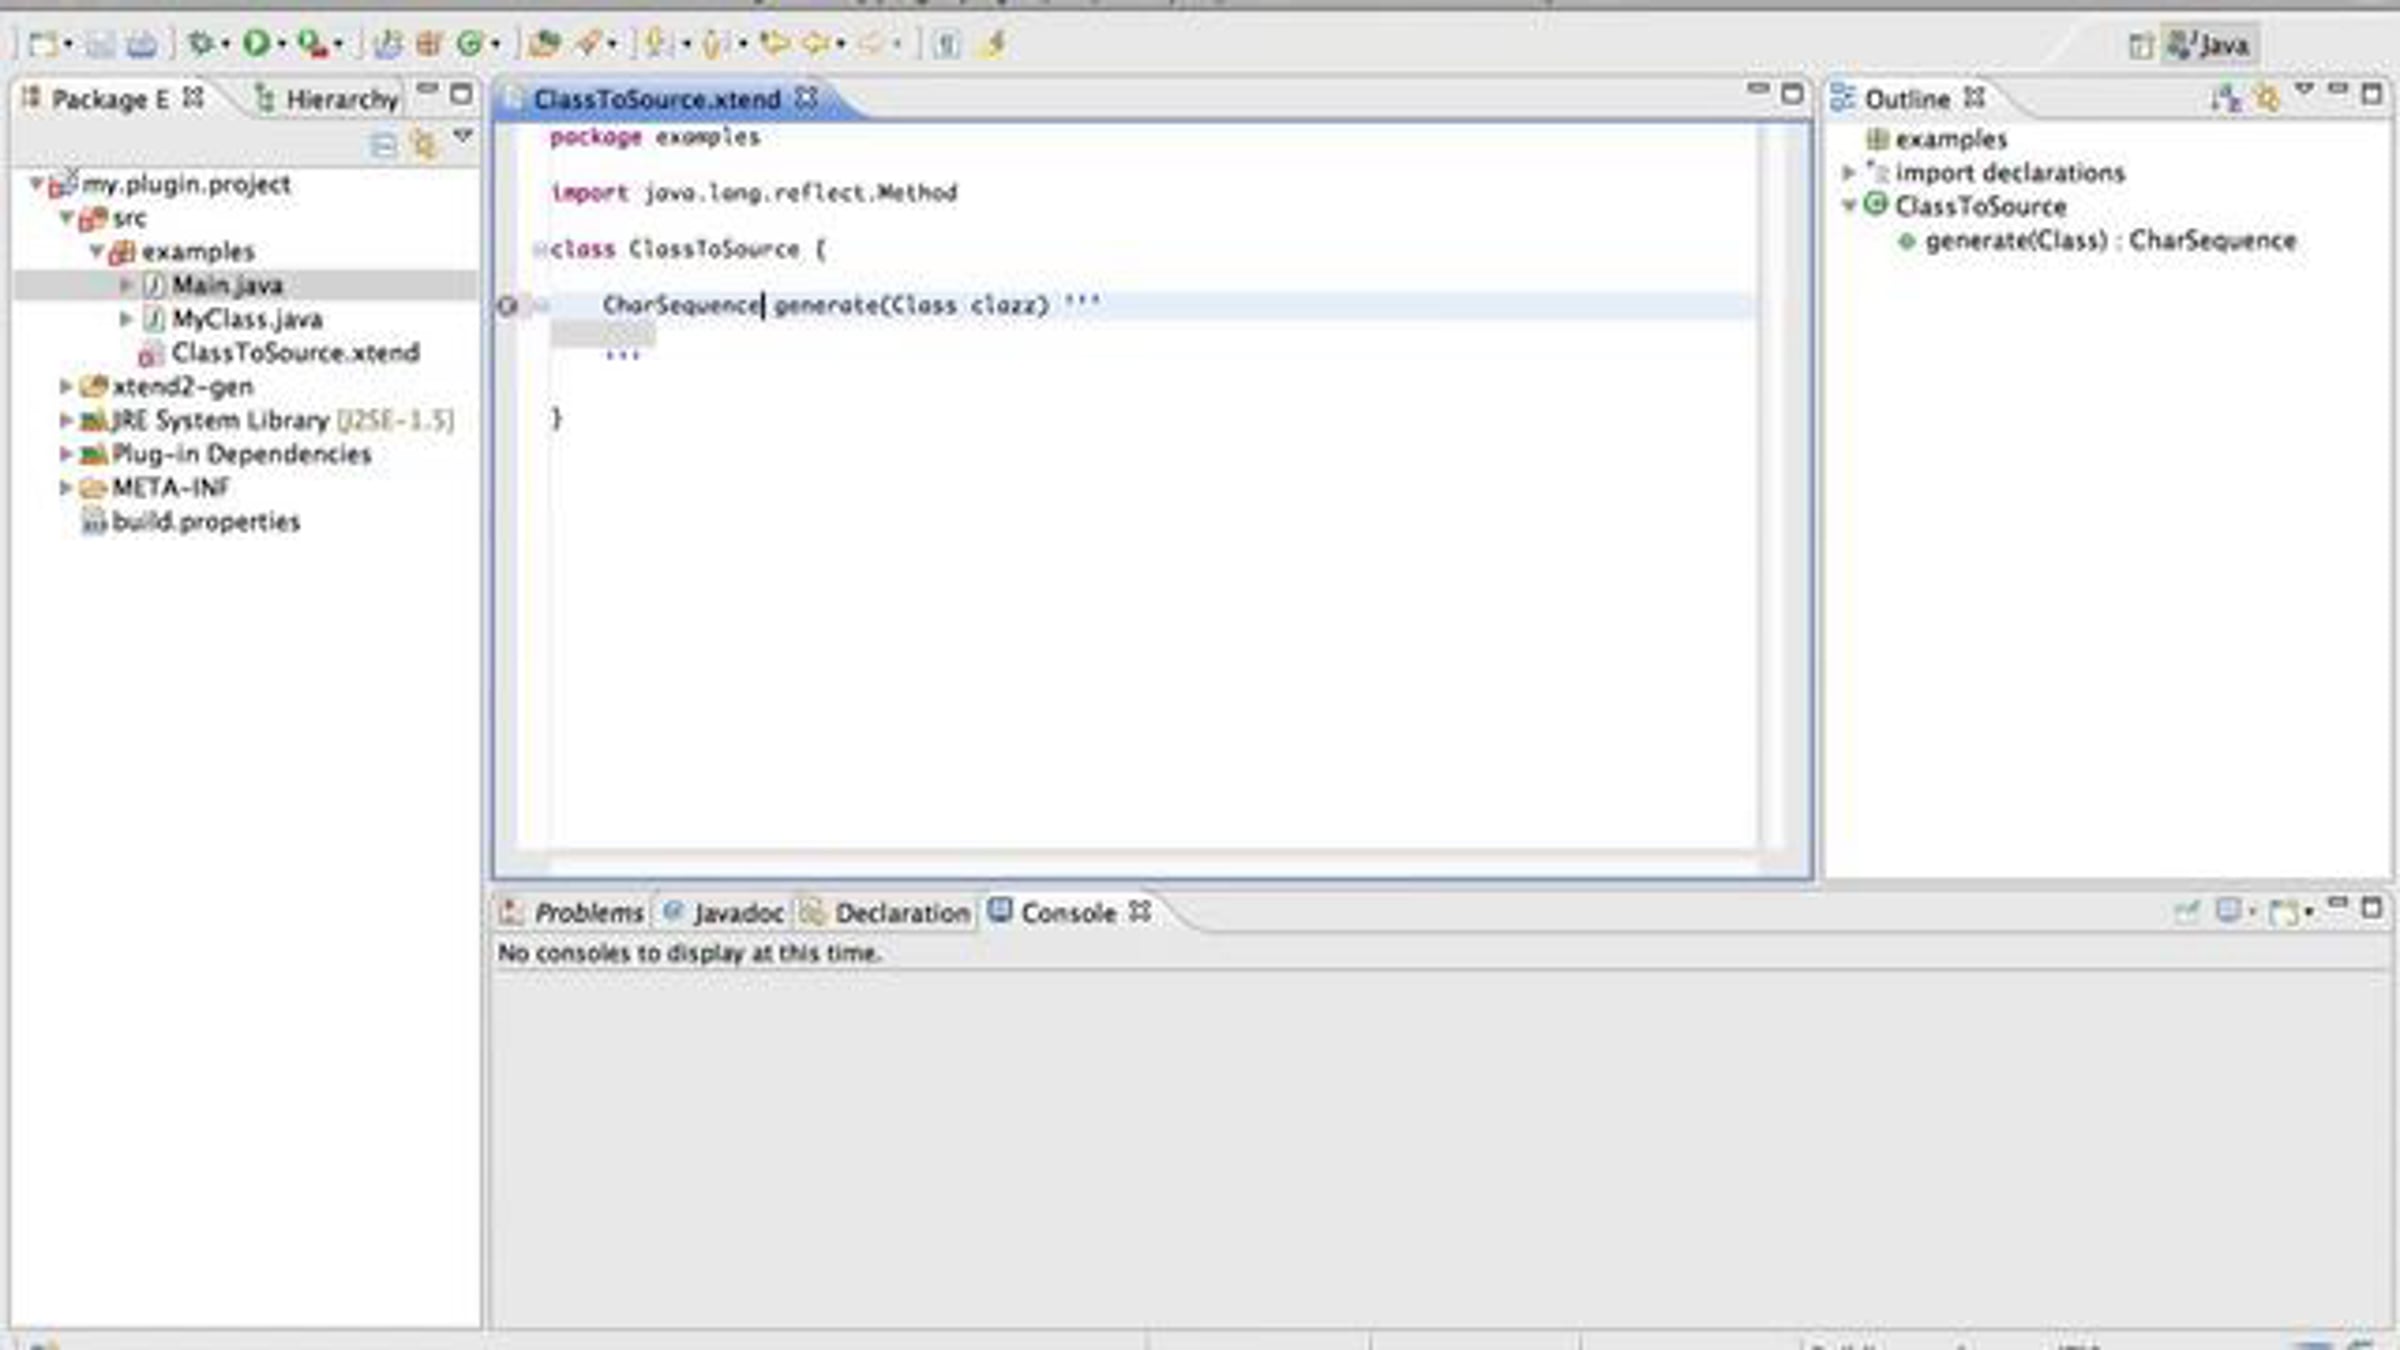This screenshot has width=2400, height=1350.
Task: Collapse all in the Package Explorer
Action: pos(383,145)
